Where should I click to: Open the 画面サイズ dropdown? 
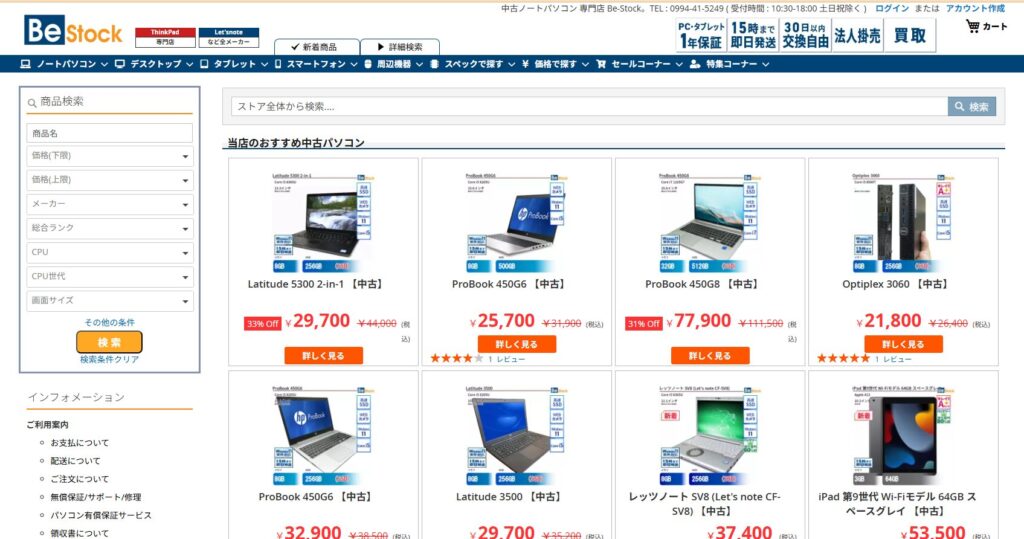[110, 301]
